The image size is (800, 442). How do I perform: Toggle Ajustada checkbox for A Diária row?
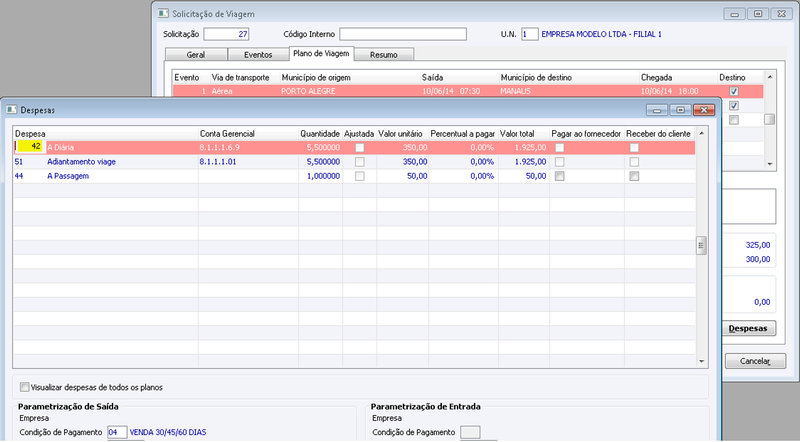pyautogui.click(x=360, y=148)
